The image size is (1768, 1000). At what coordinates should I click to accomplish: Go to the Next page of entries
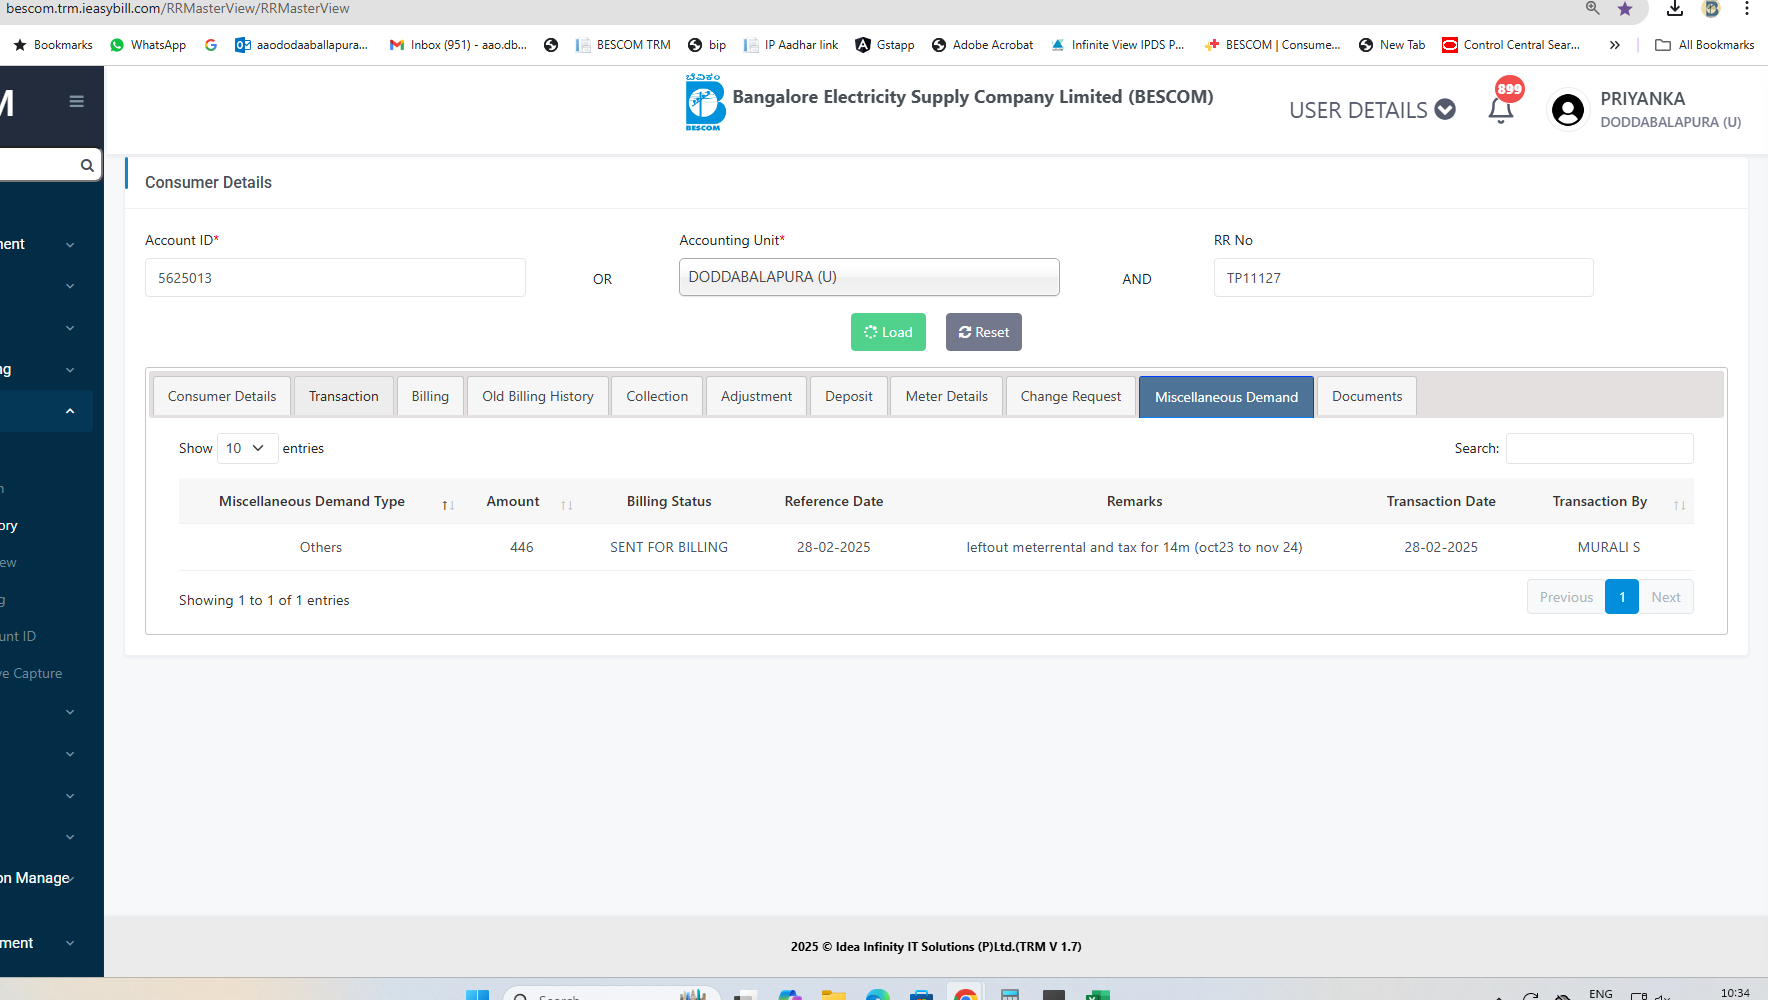[1666, 597]
